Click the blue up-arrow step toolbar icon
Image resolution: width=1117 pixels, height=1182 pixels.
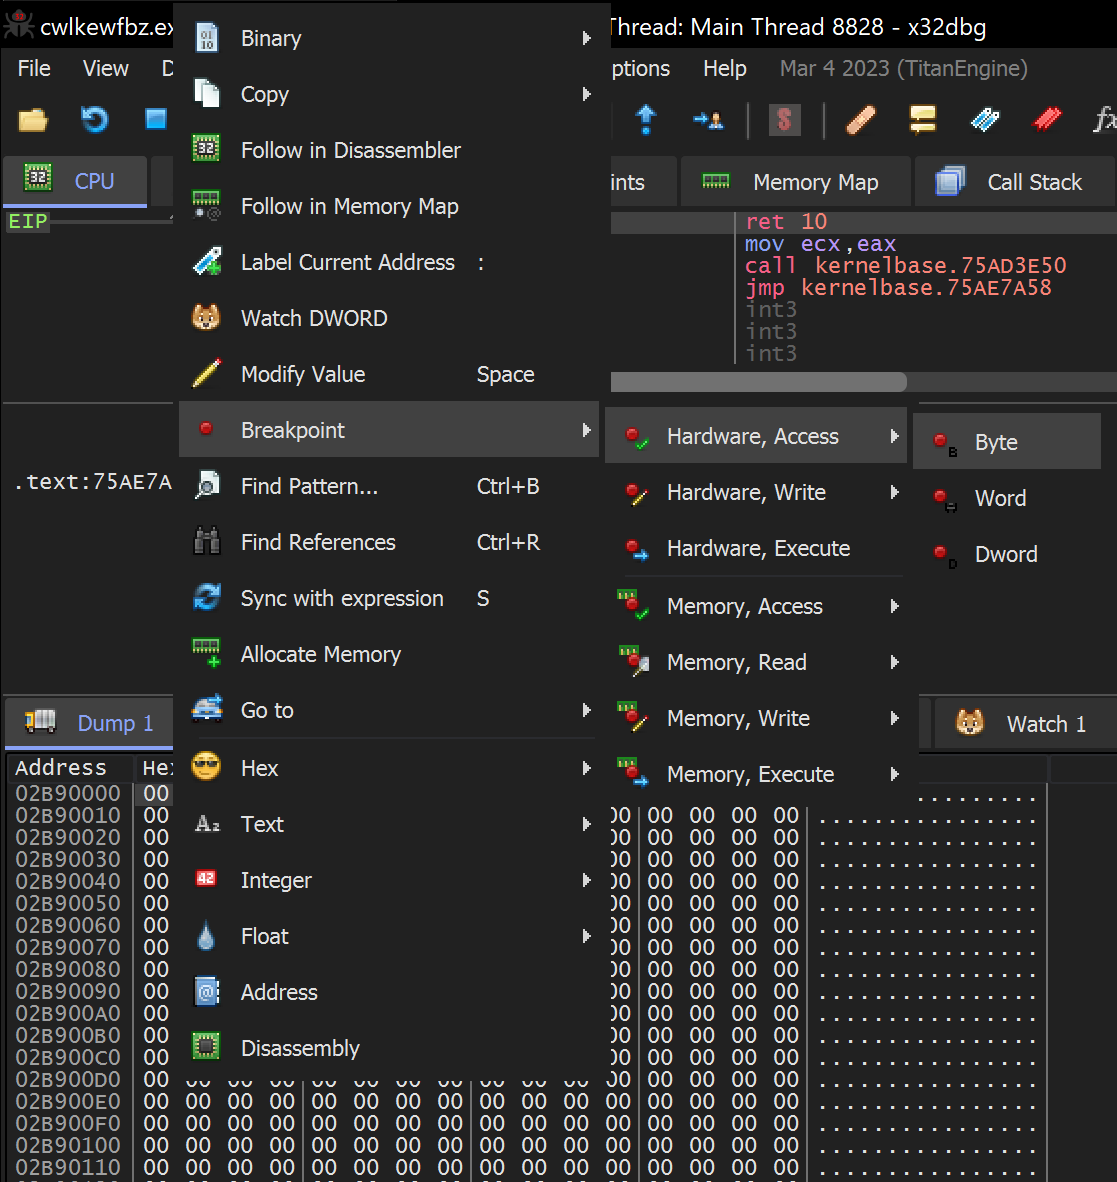point(646,119)
